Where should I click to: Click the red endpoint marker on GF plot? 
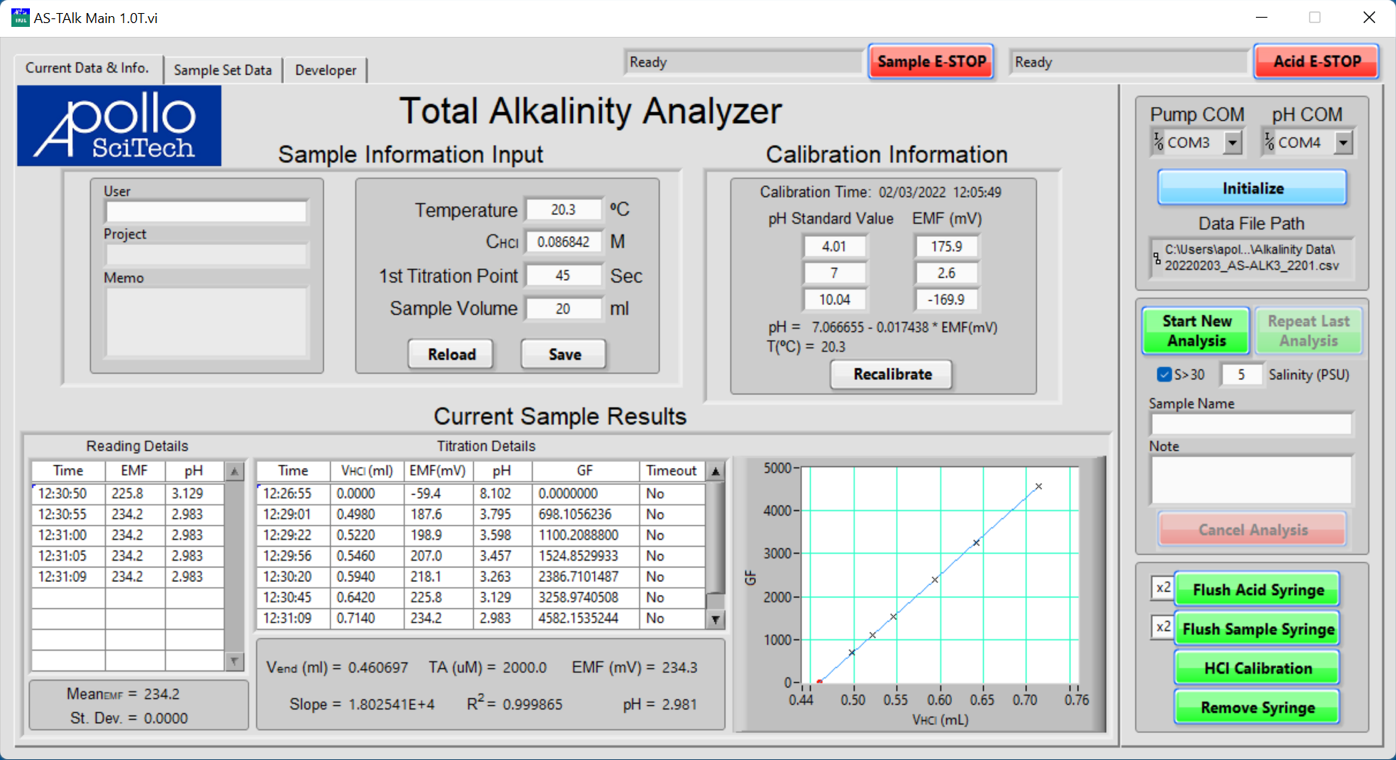coord(820,682)
